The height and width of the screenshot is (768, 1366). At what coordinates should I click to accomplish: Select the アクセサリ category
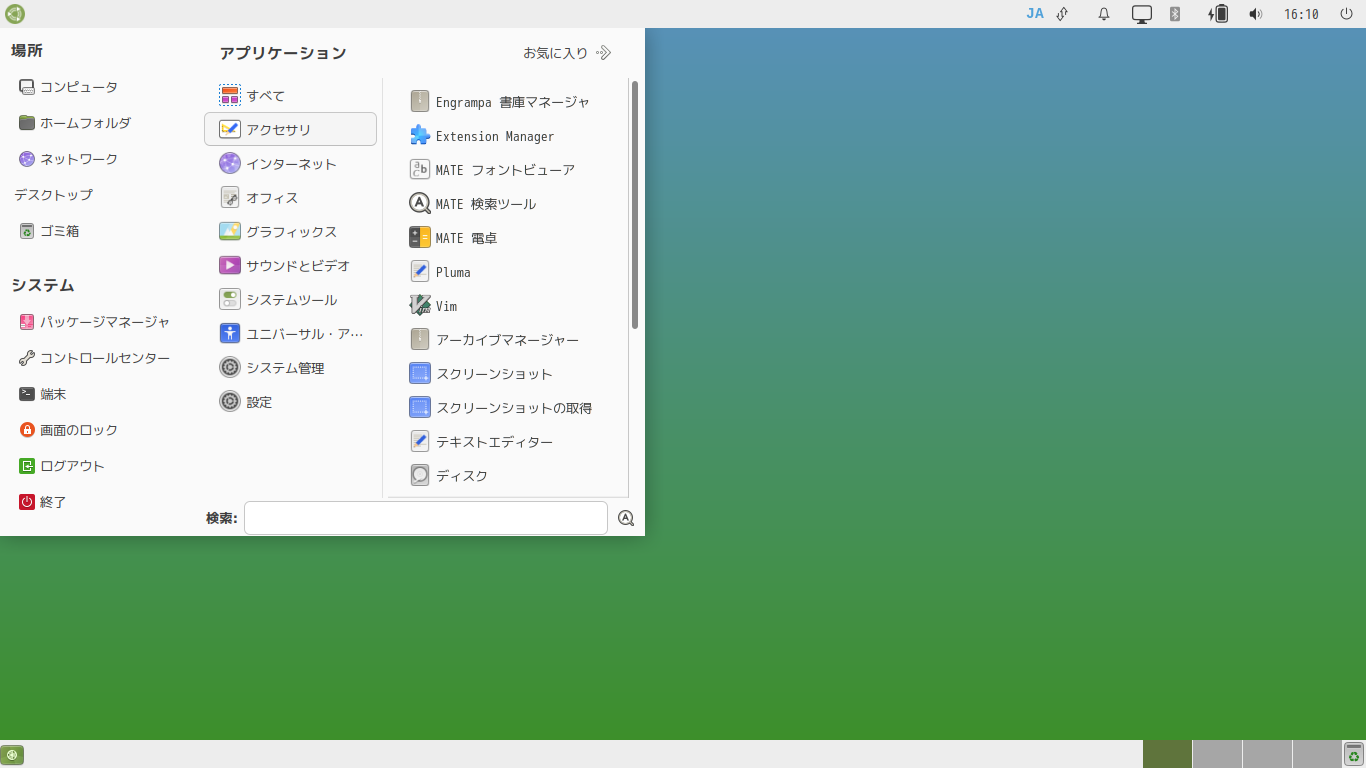point(290,129)
